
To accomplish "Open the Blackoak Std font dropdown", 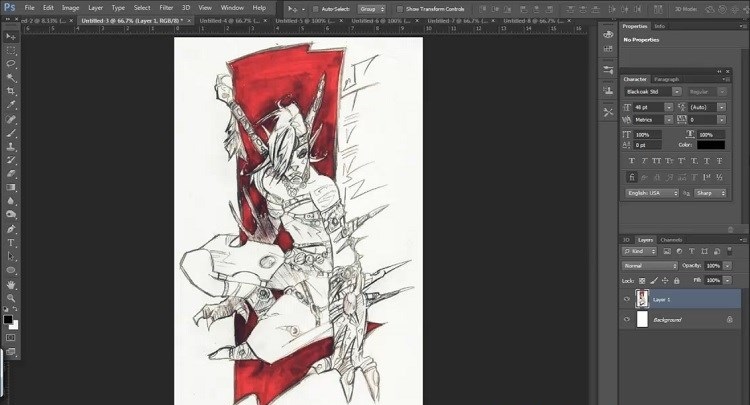I will [677, 92].
